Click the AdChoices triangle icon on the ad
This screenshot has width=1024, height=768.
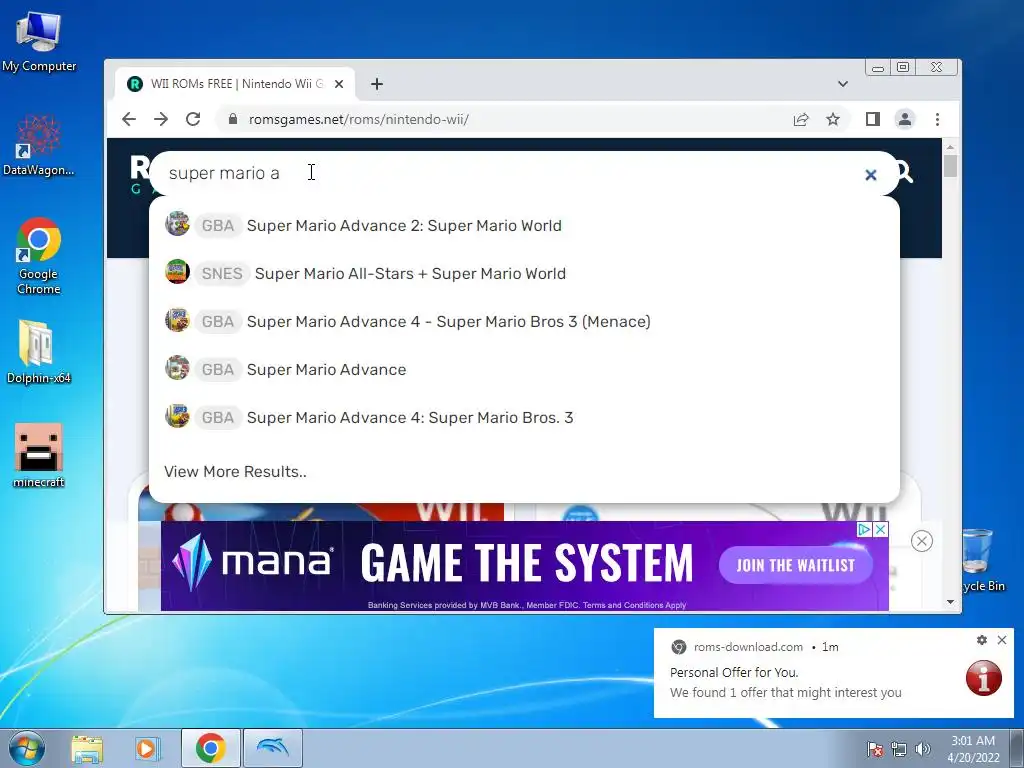865,529
